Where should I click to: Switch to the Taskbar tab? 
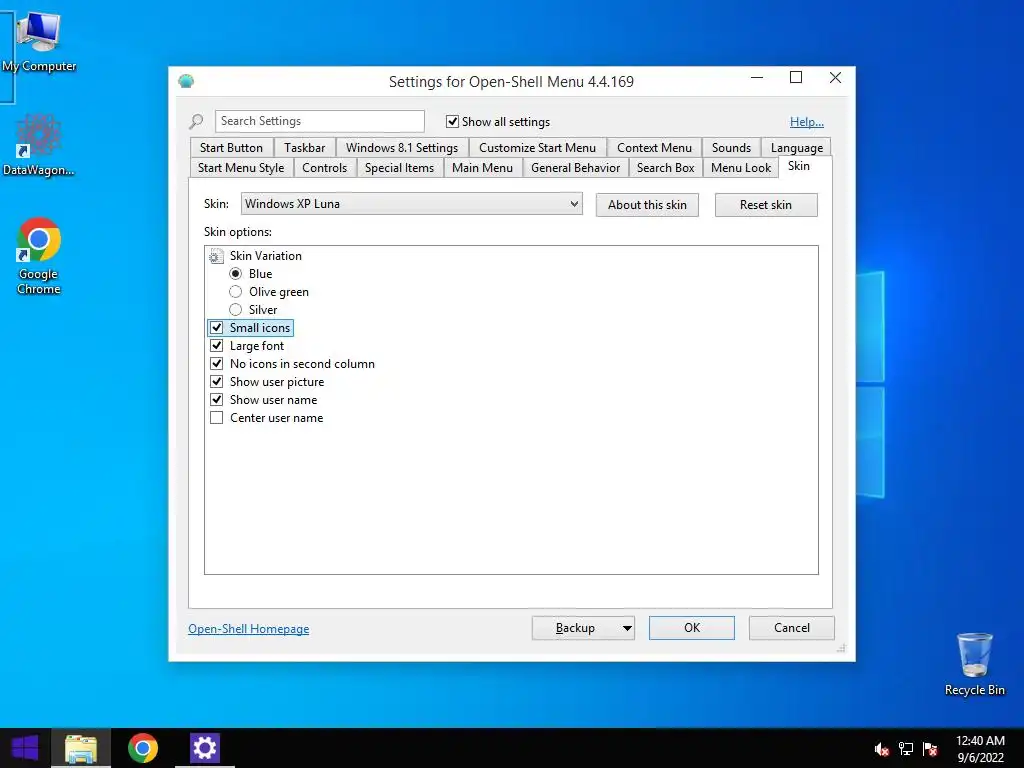[304, 148]
